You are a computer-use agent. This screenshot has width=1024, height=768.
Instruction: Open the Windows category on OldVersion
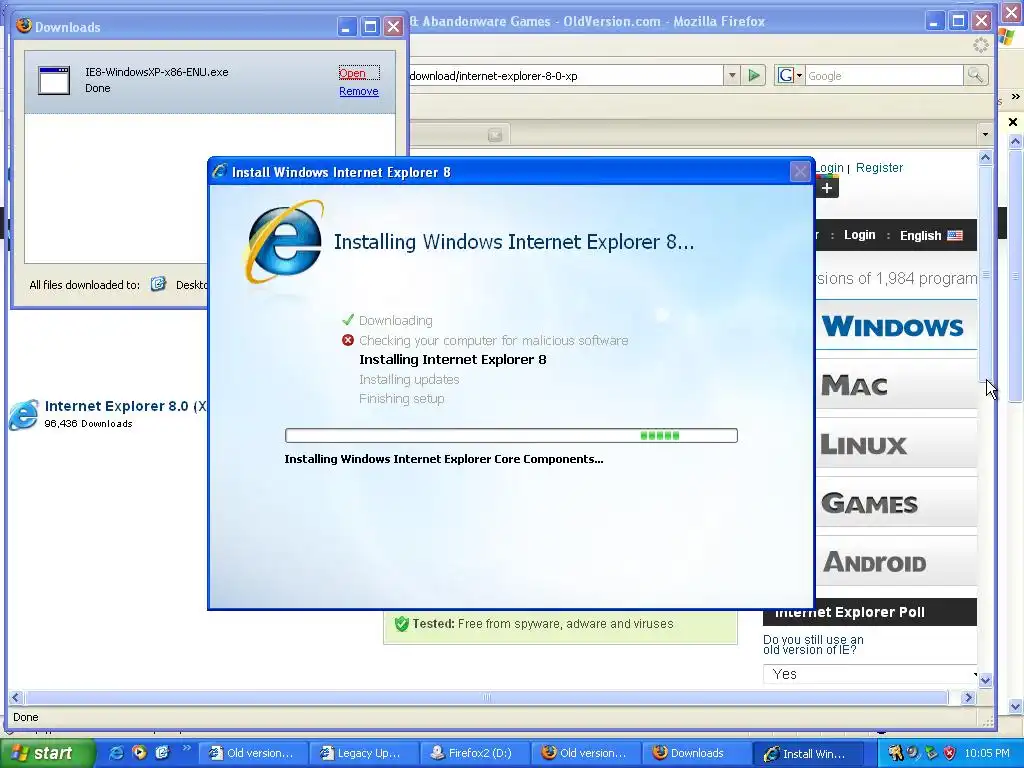895,325
